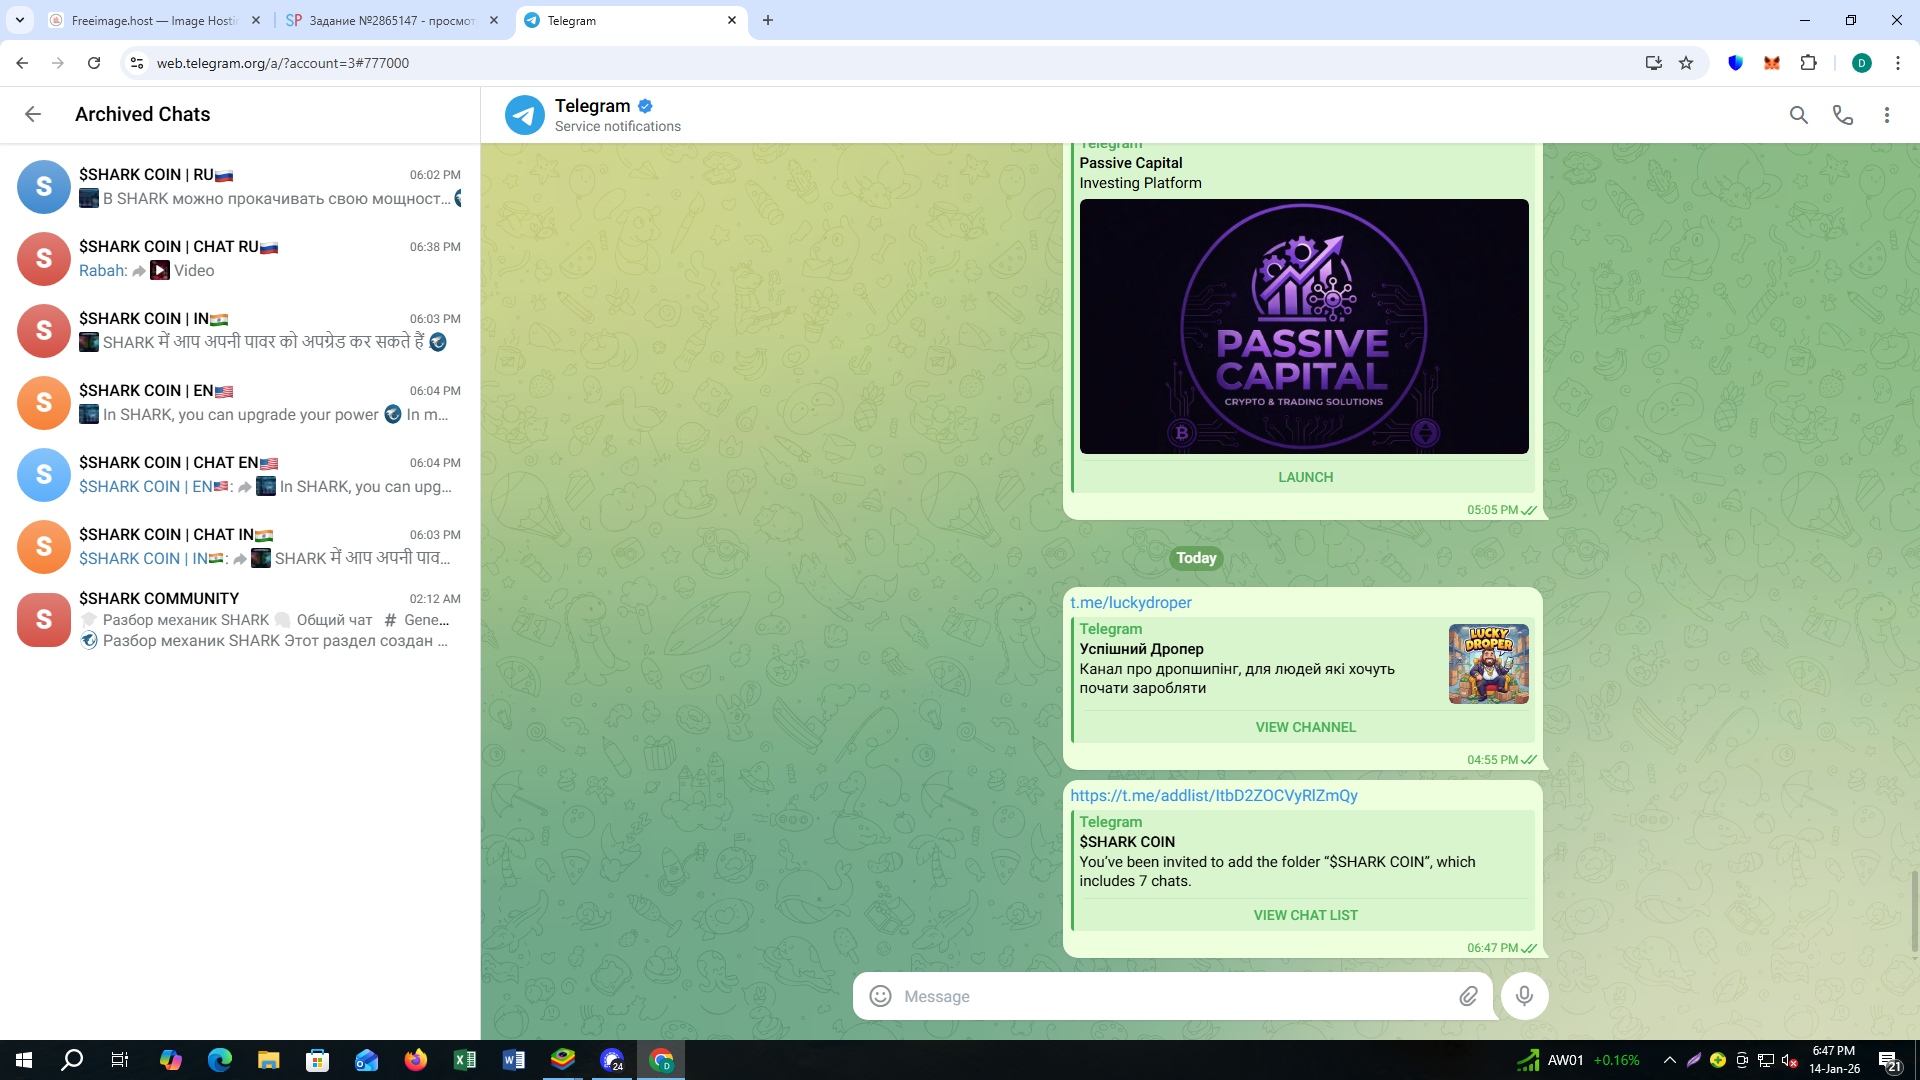
Task: Switch to the Задание №2865147 tab
Action: (391, 20)
